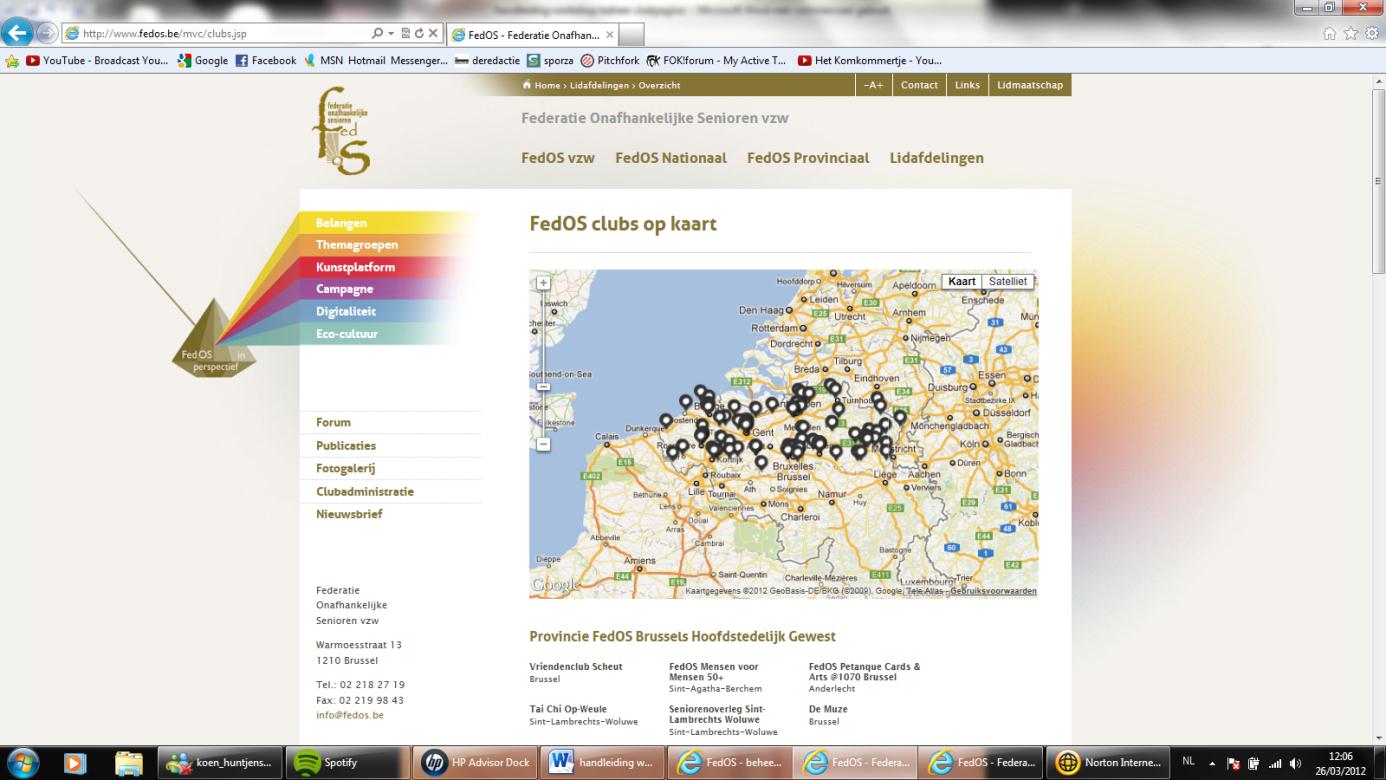Open the MSN Hotmail Messenger bookmark
This screenshot has height=780, width=1386.
coord(376,60)
